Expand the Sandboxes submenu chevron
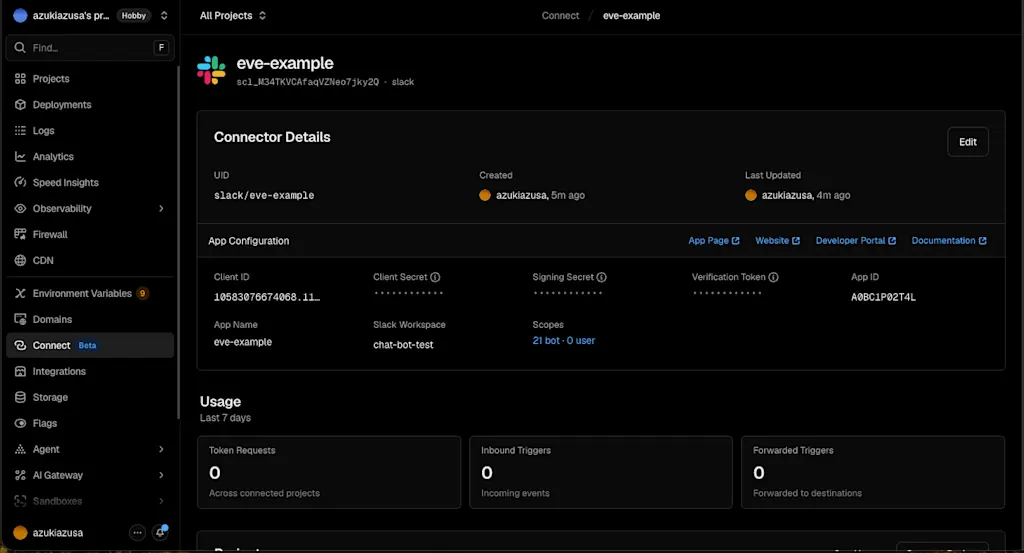This screenshot has width=1024, height=553. tap(161, 501)
